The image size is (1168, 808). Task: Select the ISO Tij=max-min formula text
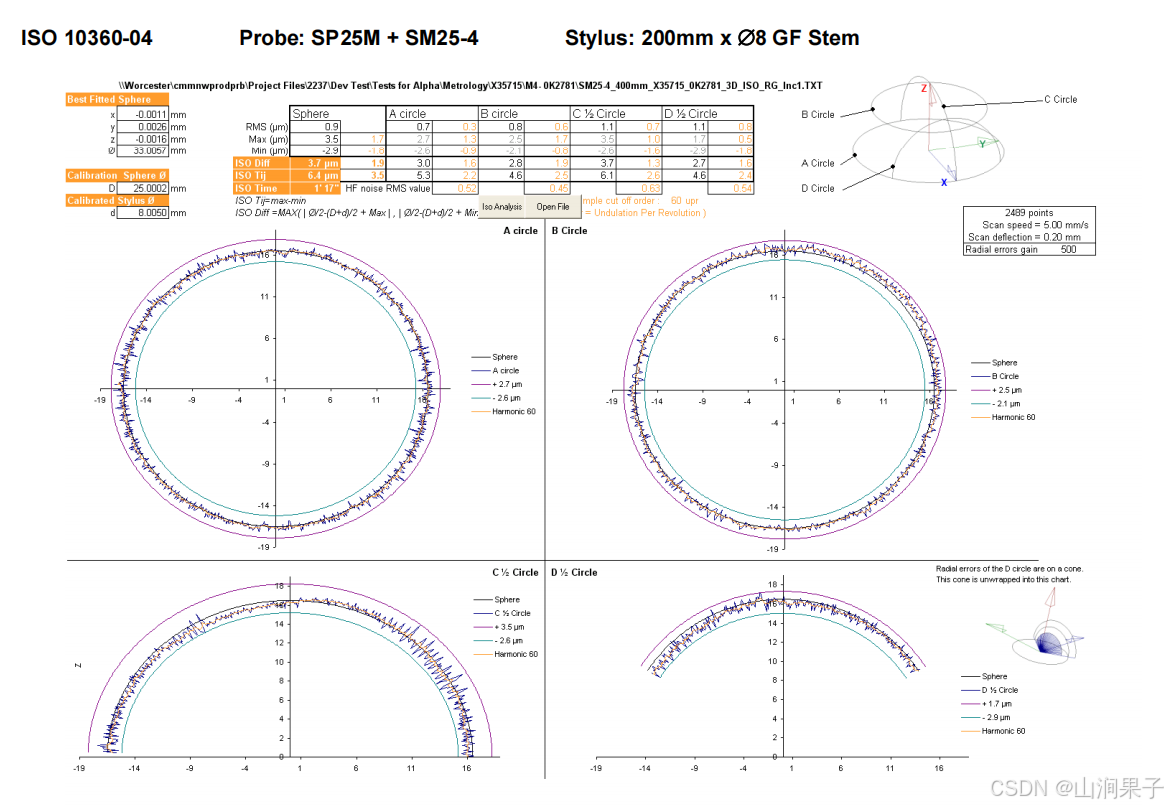[x=270, y=201]
